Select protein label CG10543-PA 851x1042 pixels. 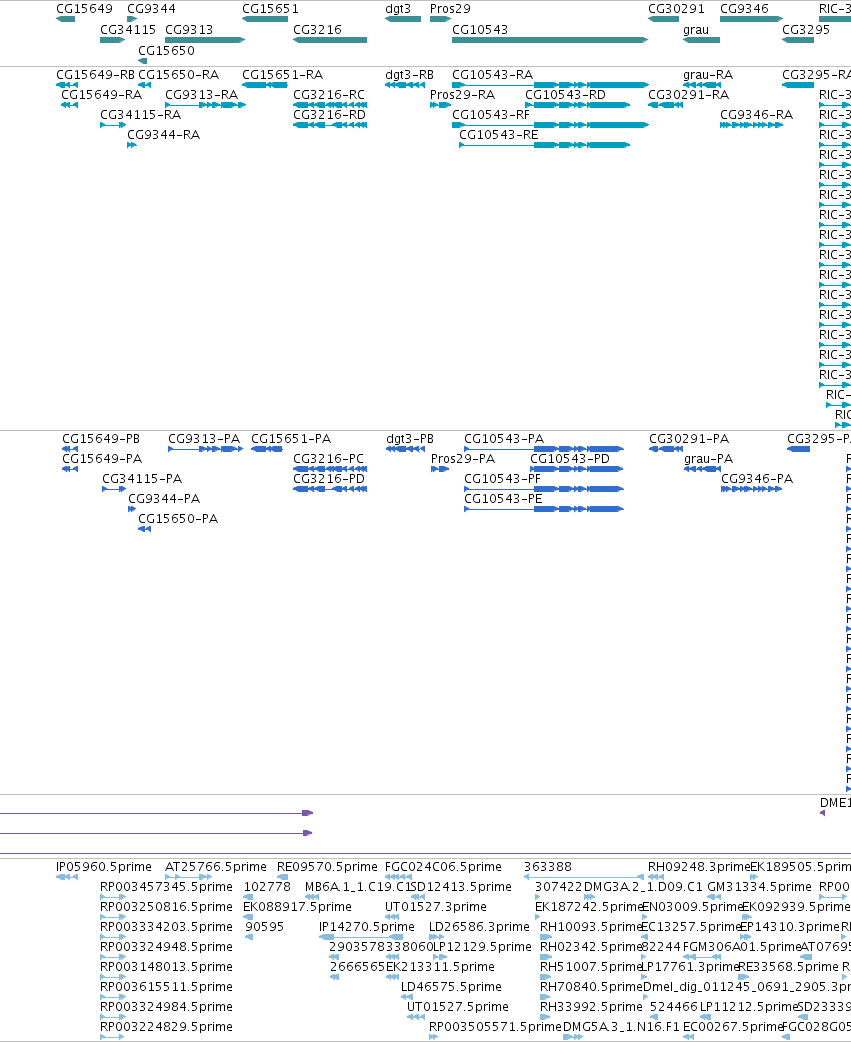pos(504,439)
